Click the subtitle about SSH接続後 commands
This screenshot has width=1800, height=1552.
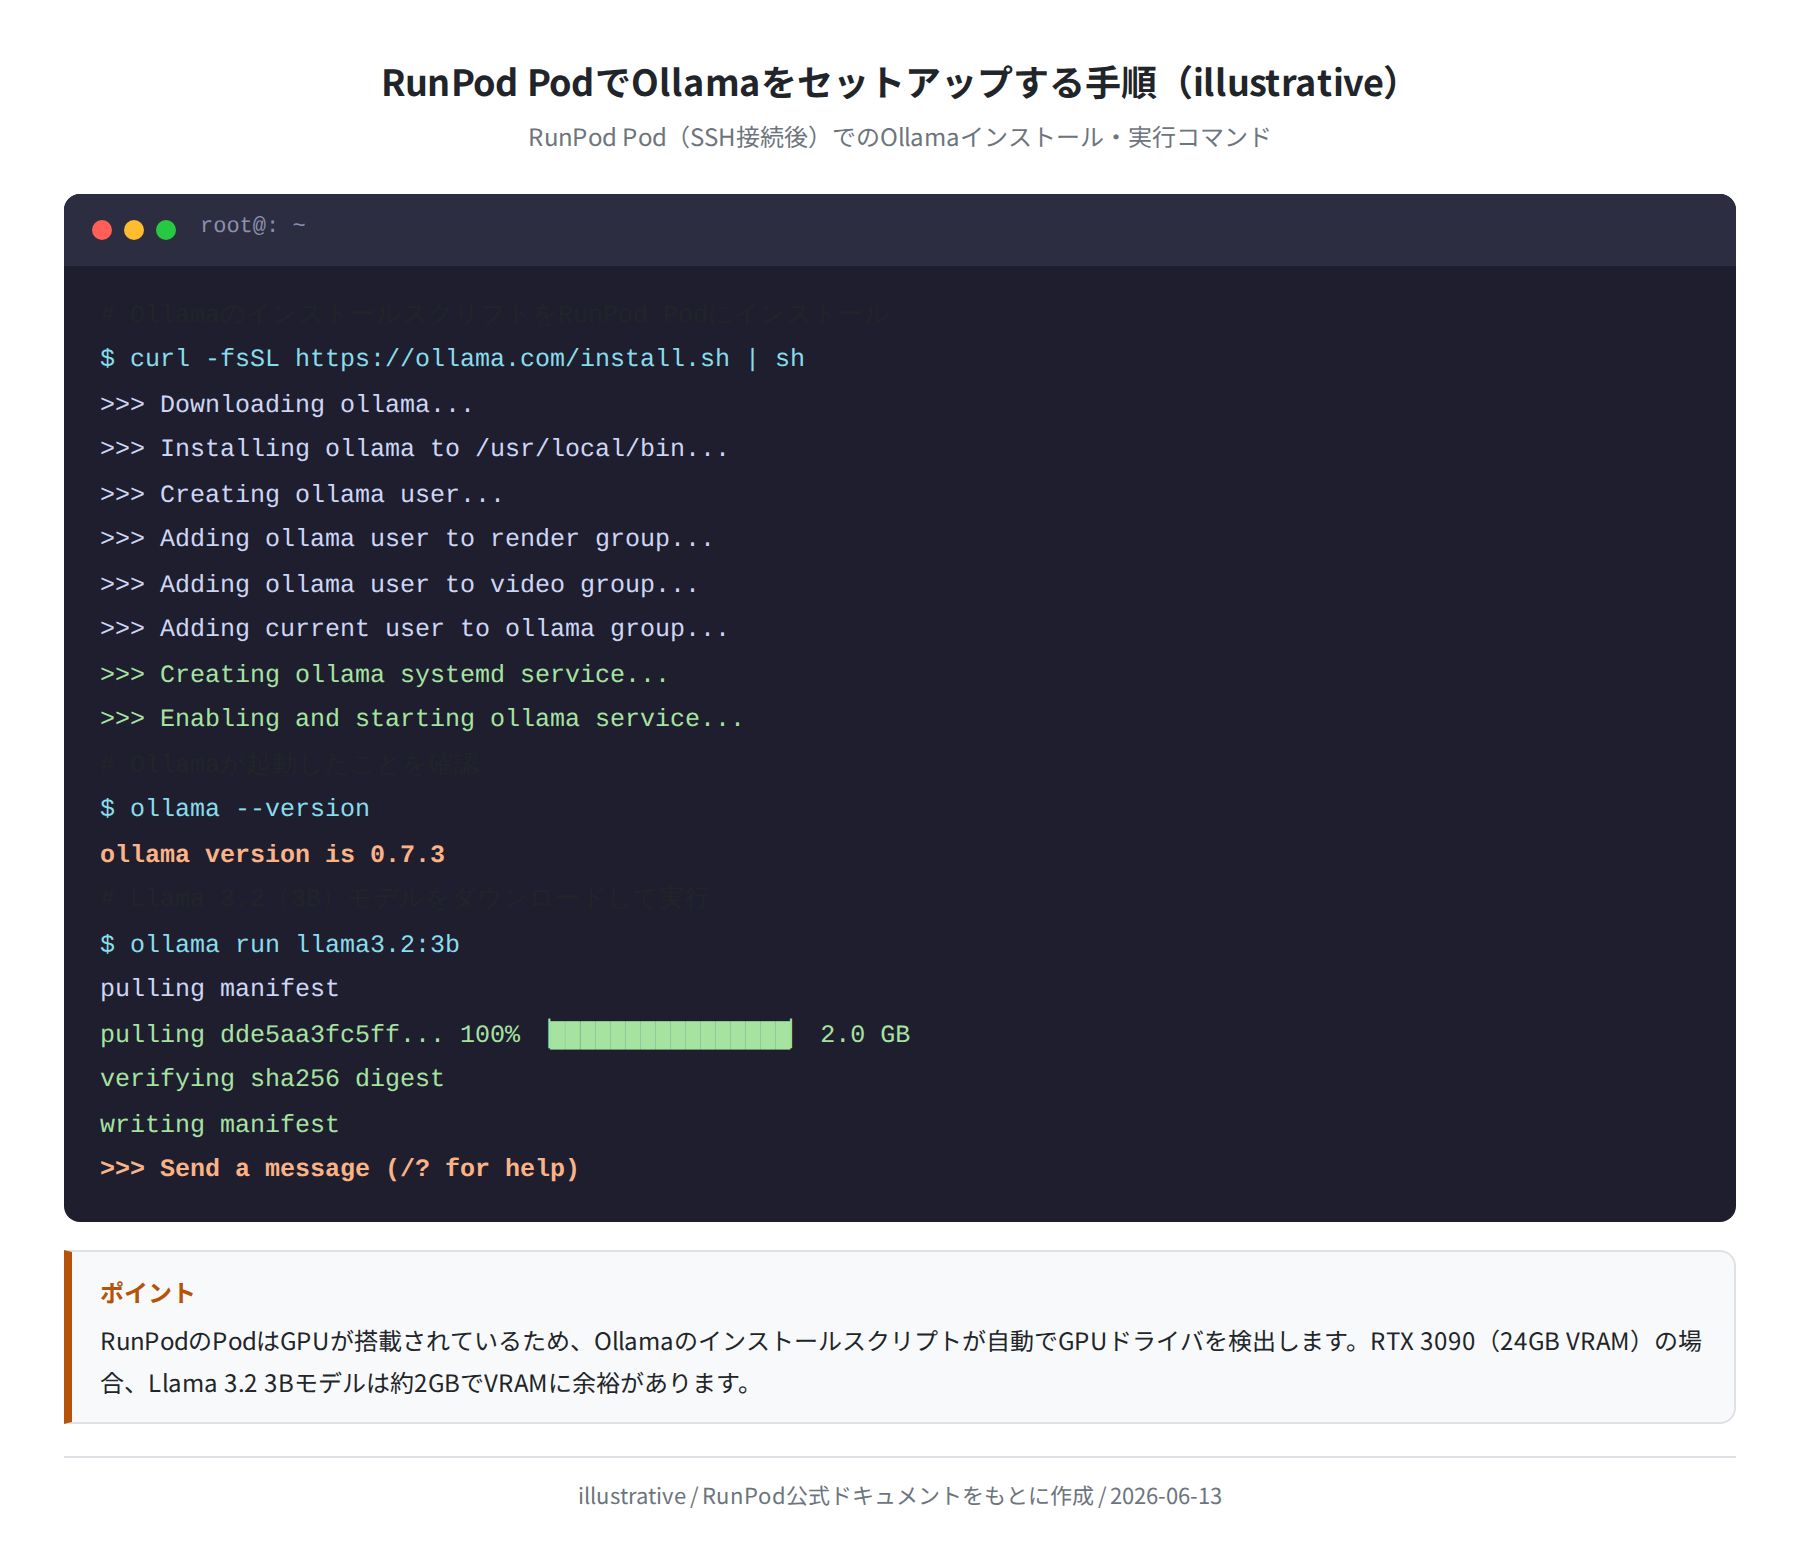tap(899, 137)
